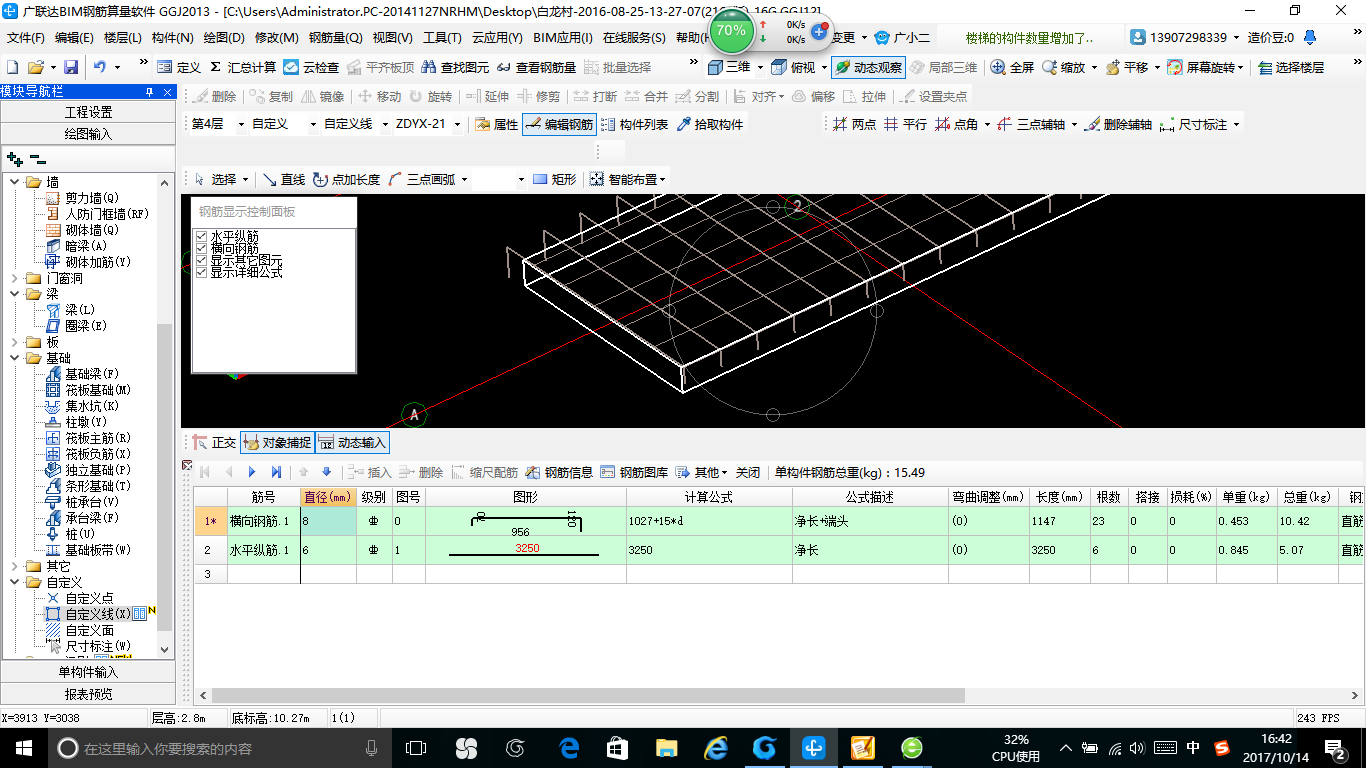Screen dimensions: 1366x768
Task: Click 报表预览 navigation button
Action: click(88, 693)
